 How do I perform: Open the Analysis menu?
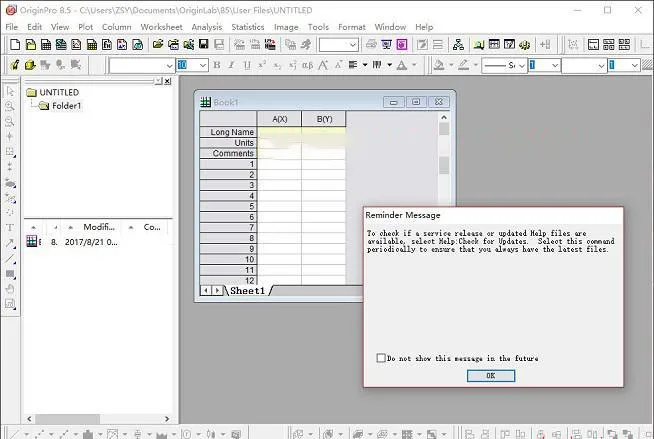pos(206,27)
